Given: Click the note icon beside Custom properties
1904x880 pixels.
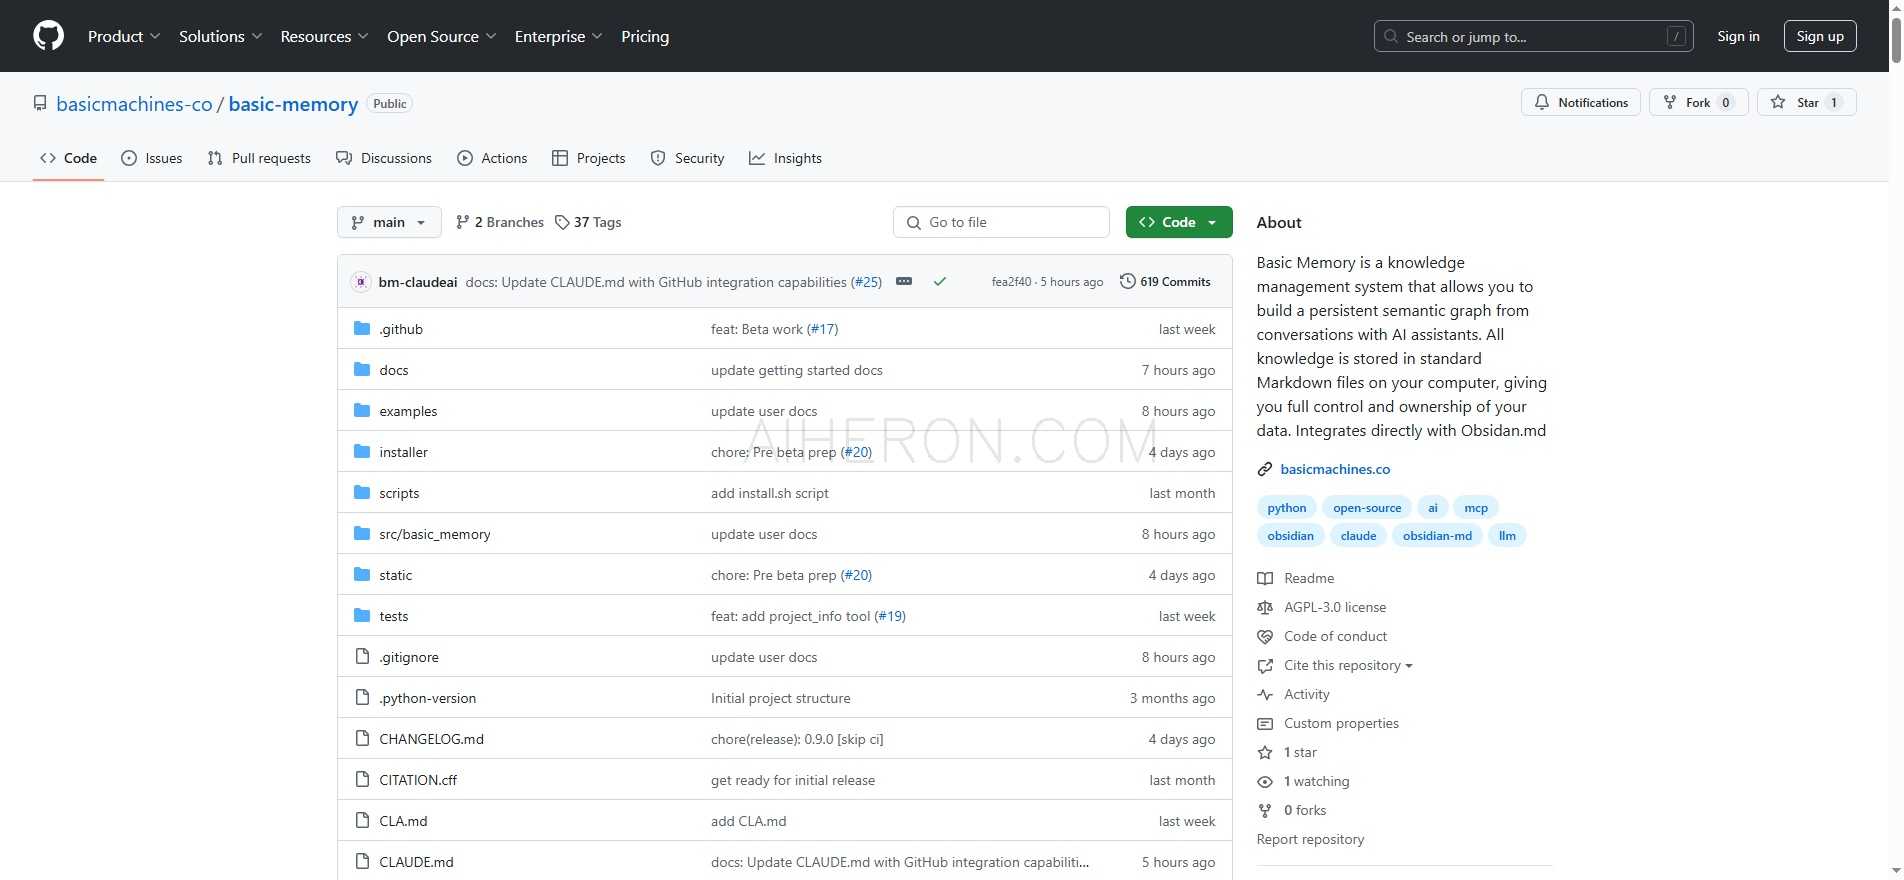Looking at the screenshot, I should click(x=1265, y=723).
